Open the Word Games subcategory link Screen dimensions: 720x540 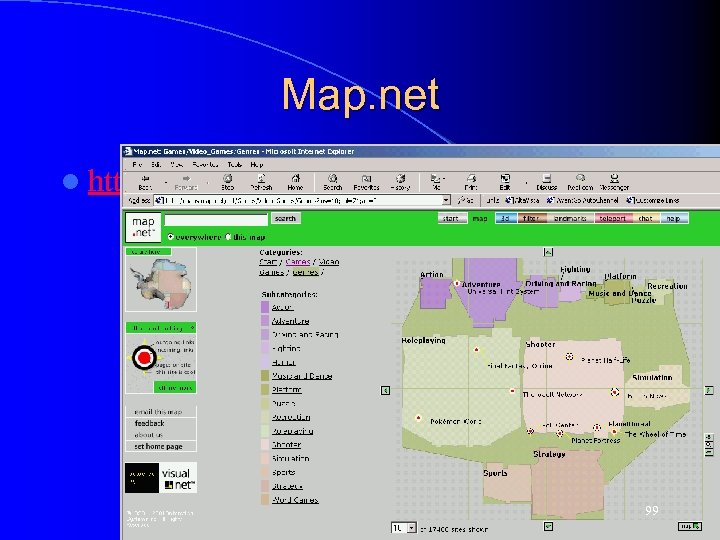(295, 500)
